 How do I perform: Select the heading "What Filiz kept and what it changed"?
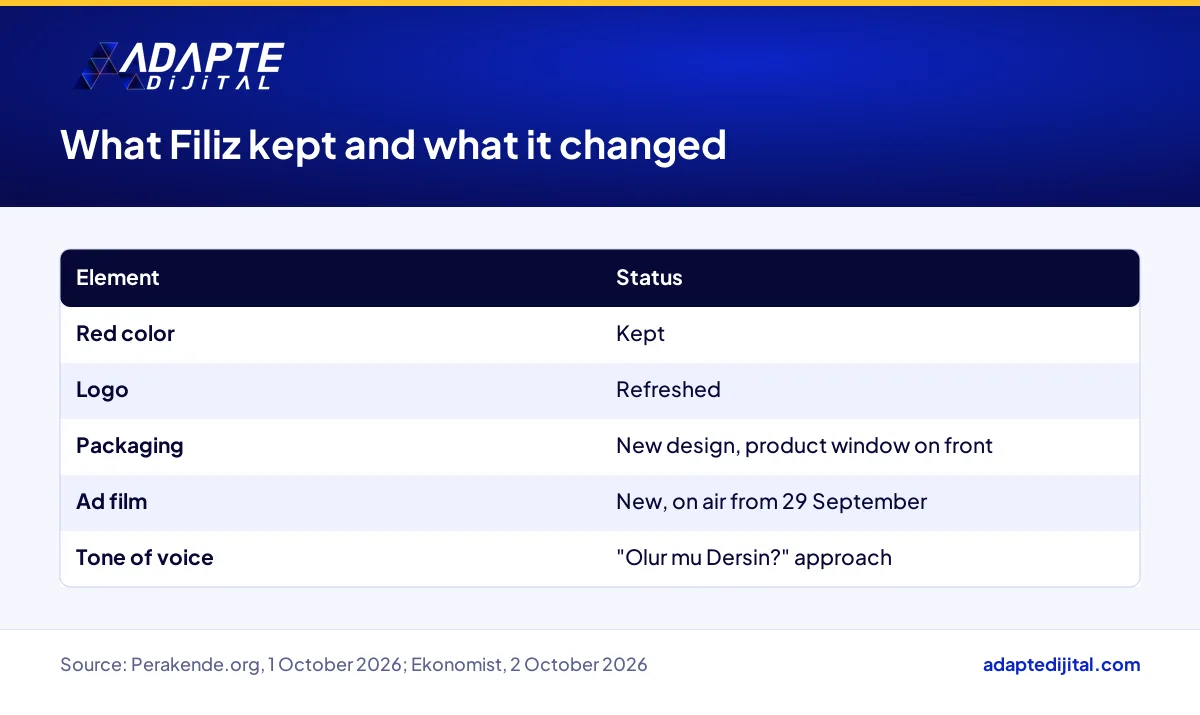tap(393, 146)
